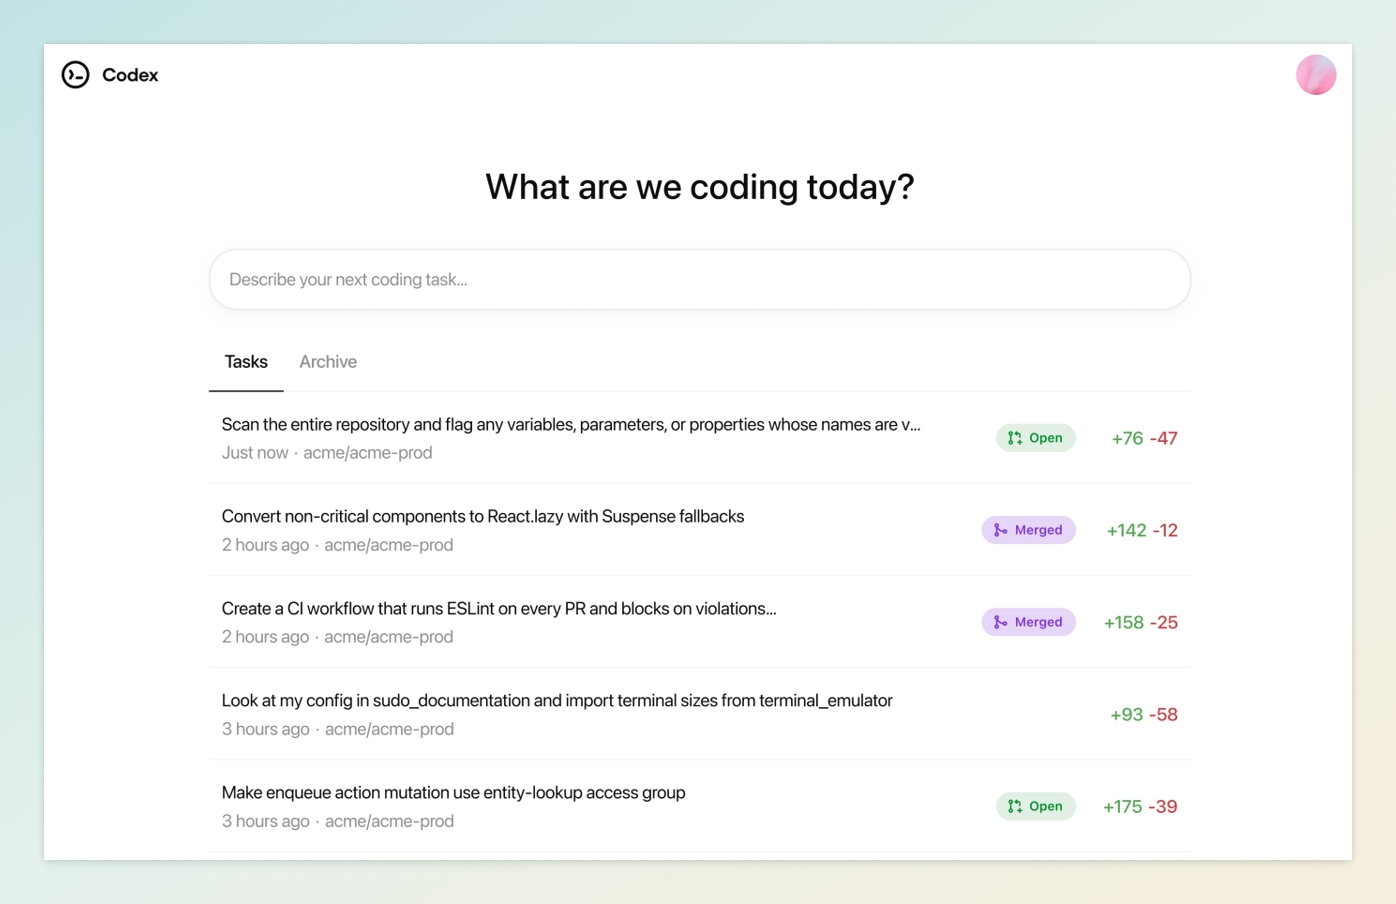
Task: Open the ESLint CI workflow task
Action: pos(700,622)
